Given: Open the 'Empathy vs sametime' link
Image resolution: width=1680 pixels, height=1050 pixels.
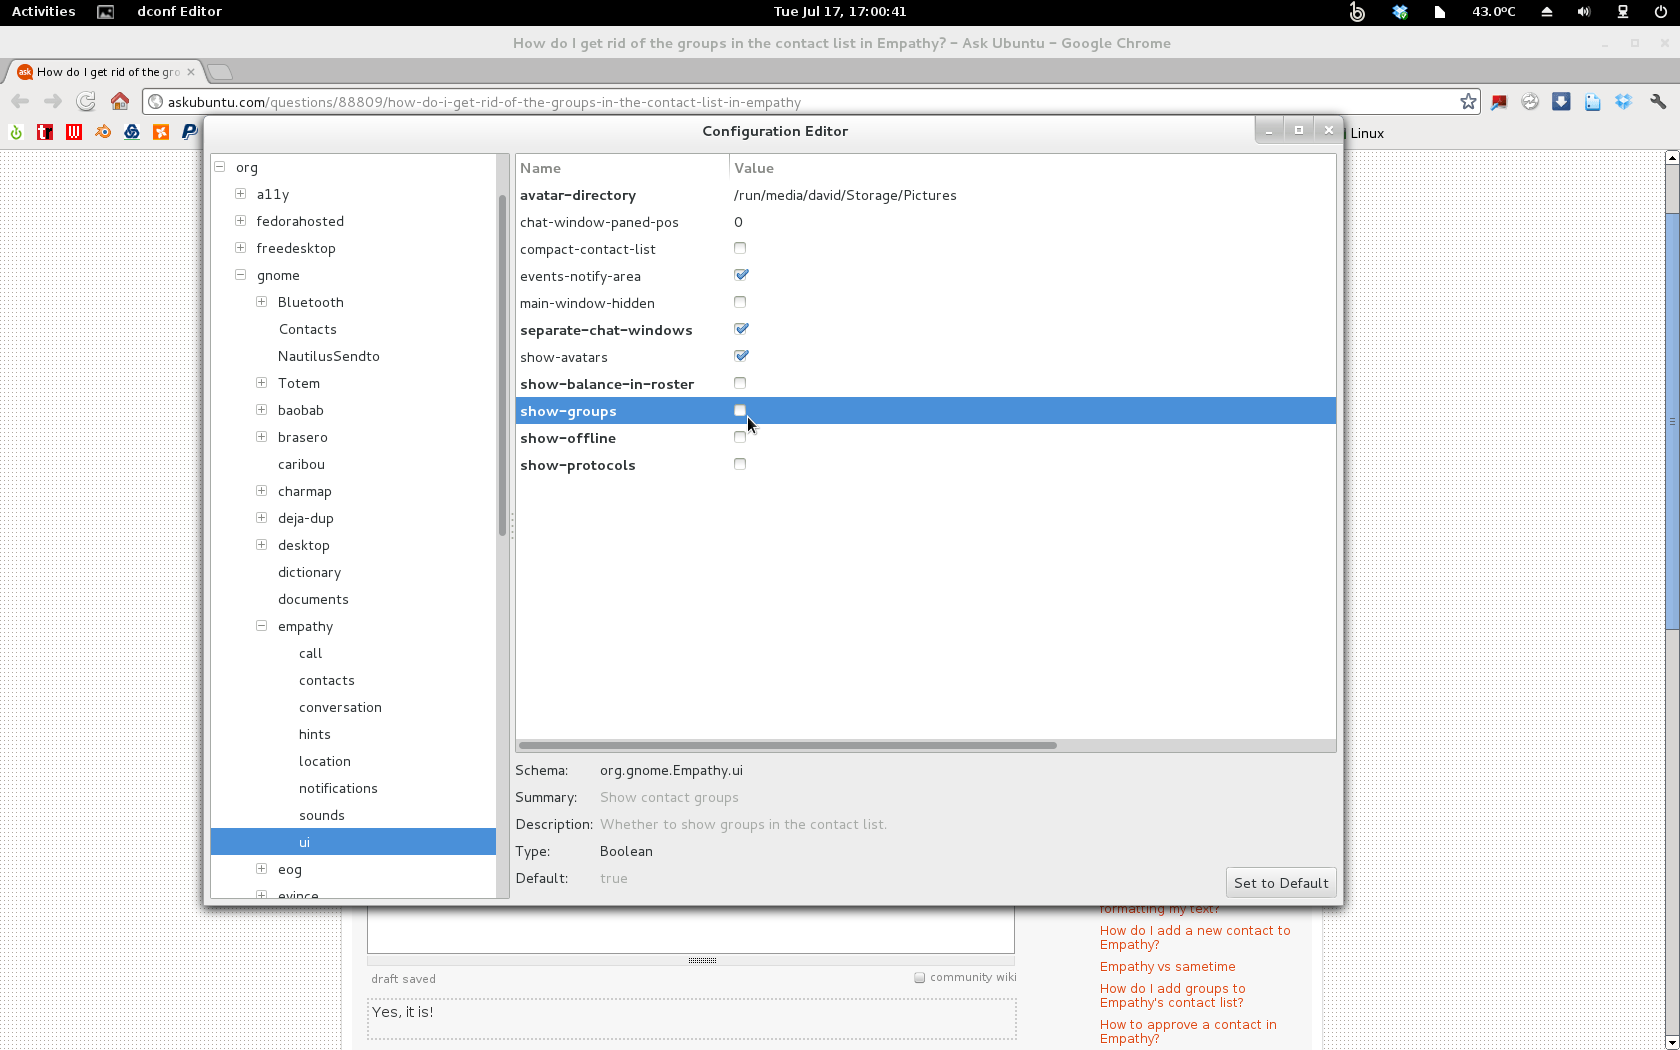Looking at the screenshot, I should click(1167, 966).
